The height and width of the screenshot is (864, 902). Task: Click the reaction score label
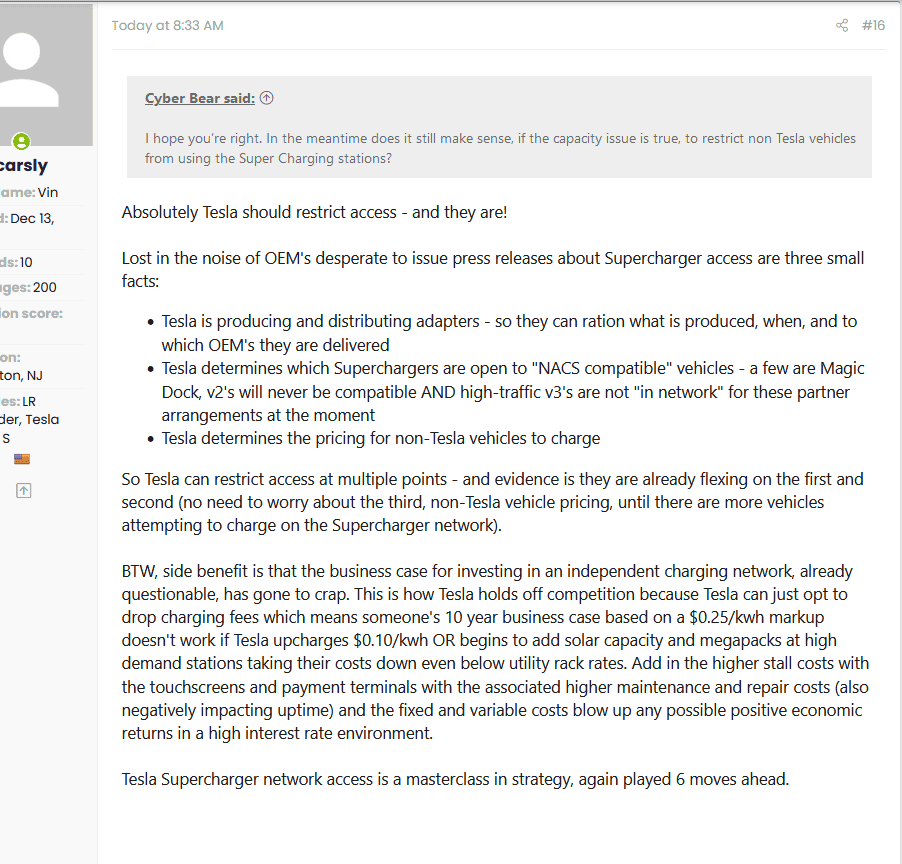click(32, 314)
